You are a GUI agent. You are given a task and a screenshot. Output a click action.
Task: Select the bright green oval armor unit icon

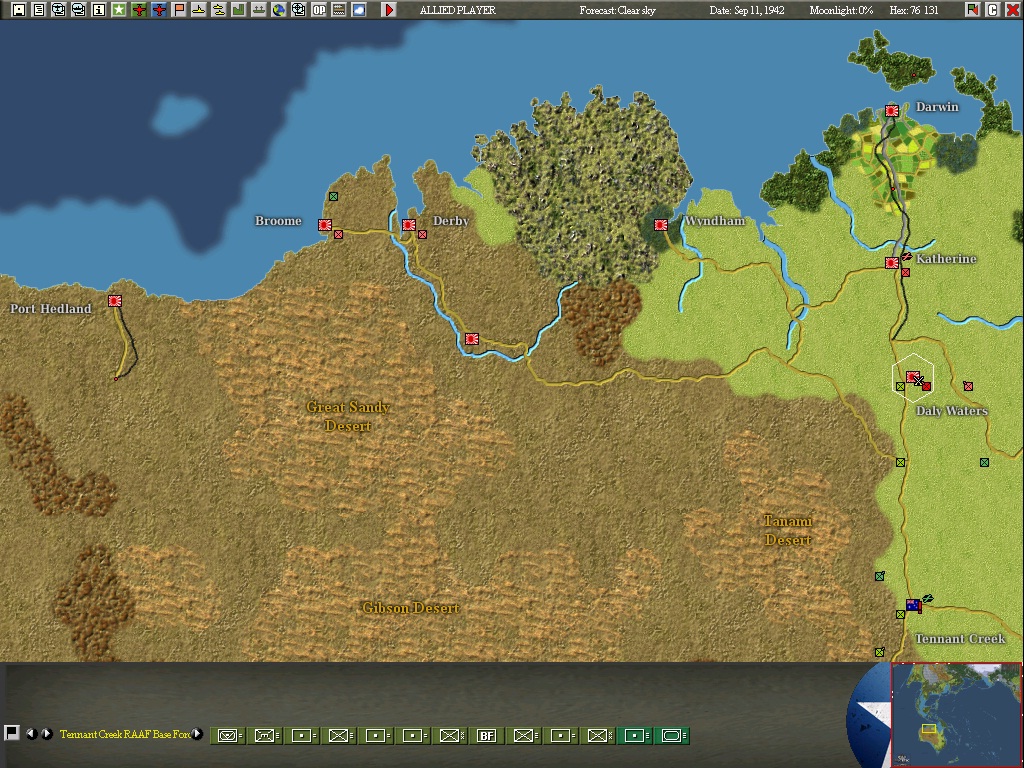click(x=672, y=736)
